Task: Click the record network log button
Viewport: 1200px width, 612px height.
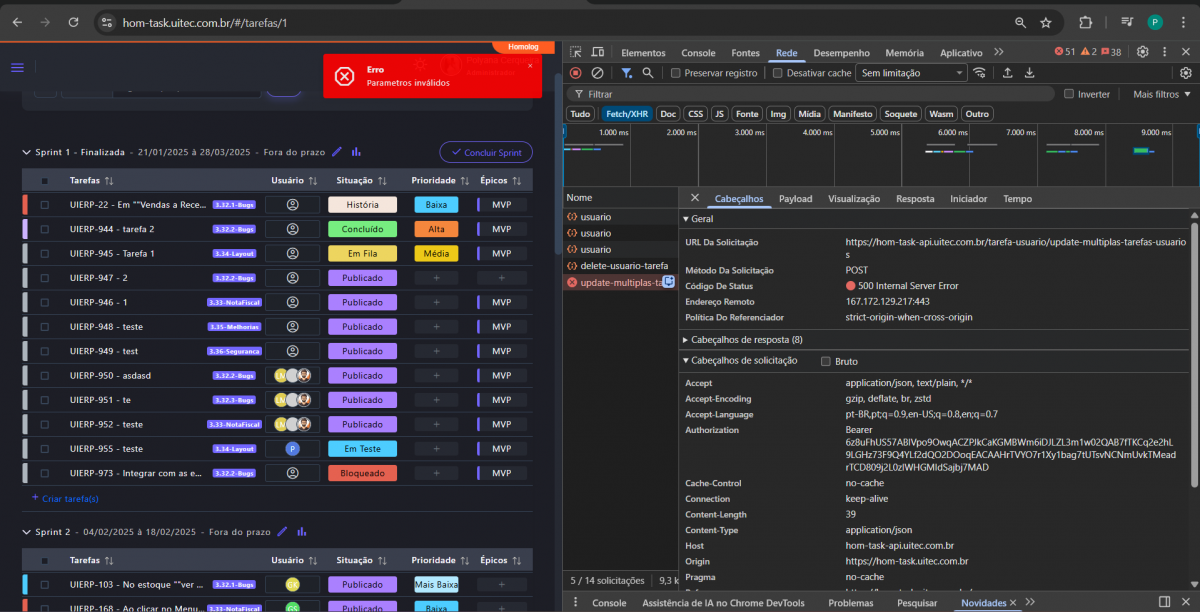Action: click(x=575, y=73)
